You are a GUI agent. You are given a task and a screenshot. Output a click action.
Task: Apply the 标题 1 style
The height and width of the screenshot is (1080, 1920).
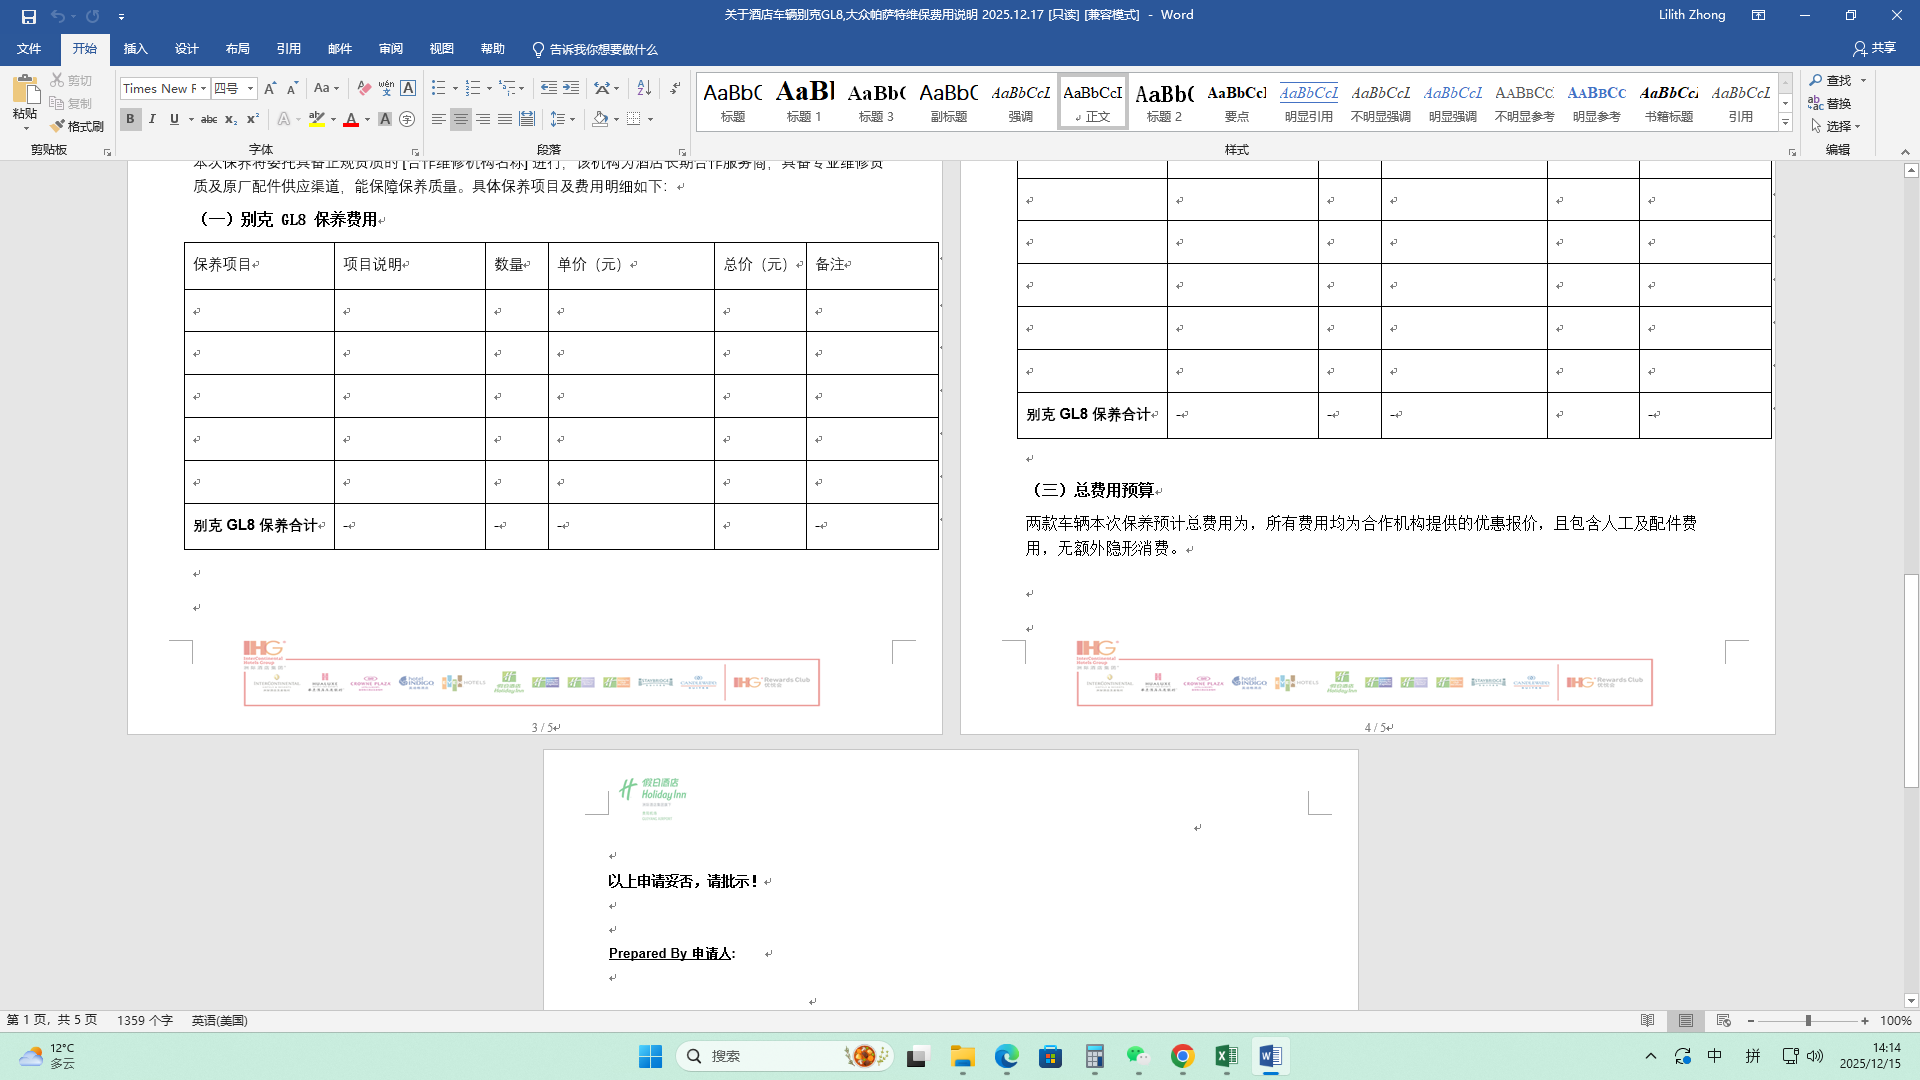click(x=804, y=101)
